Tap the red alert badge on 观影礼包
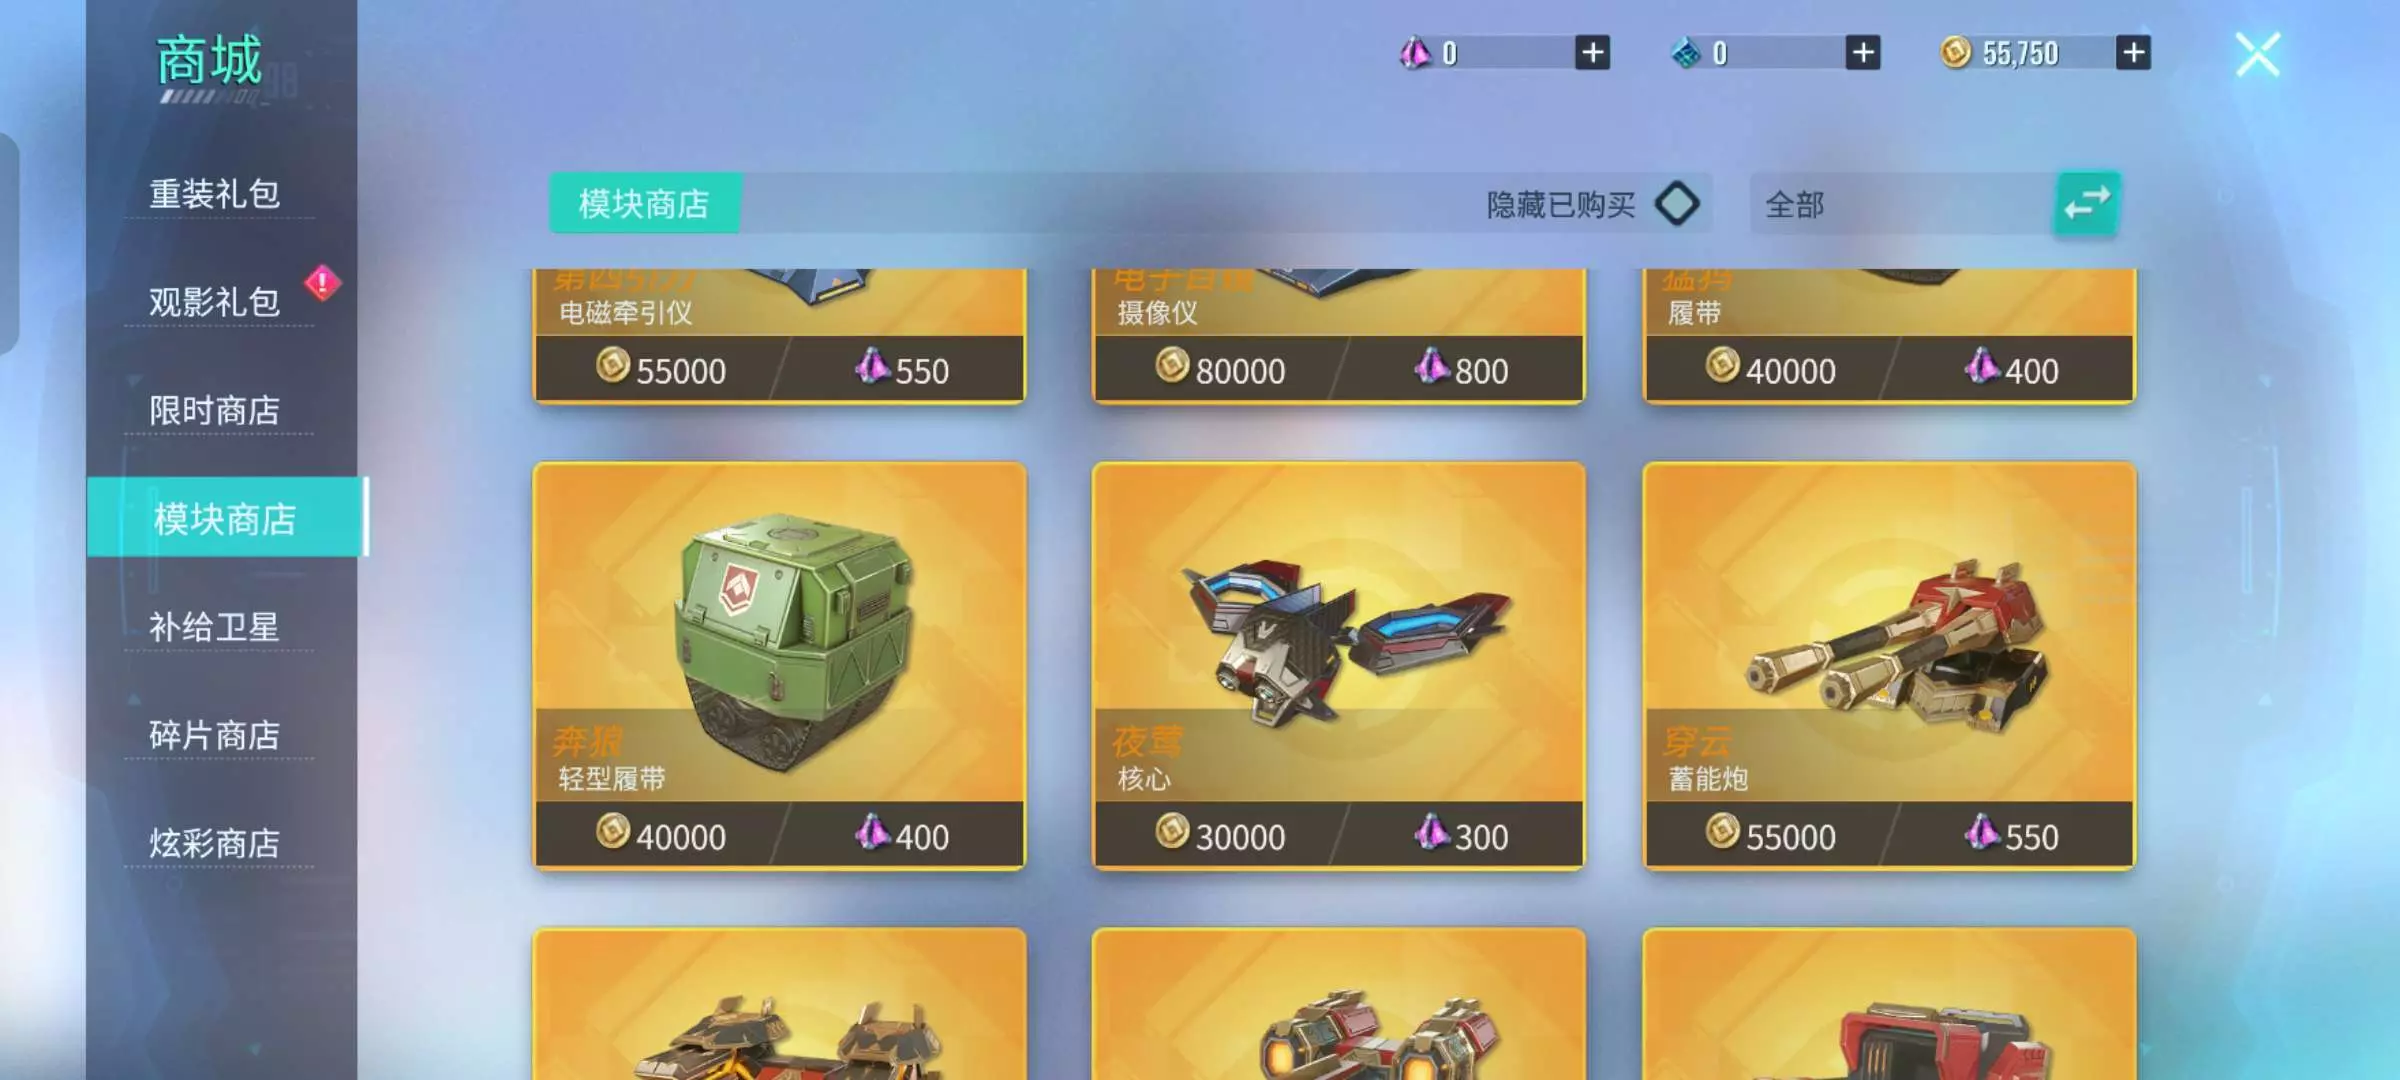This screenshot has width=2400, height=1080. [x=322, y=284]
